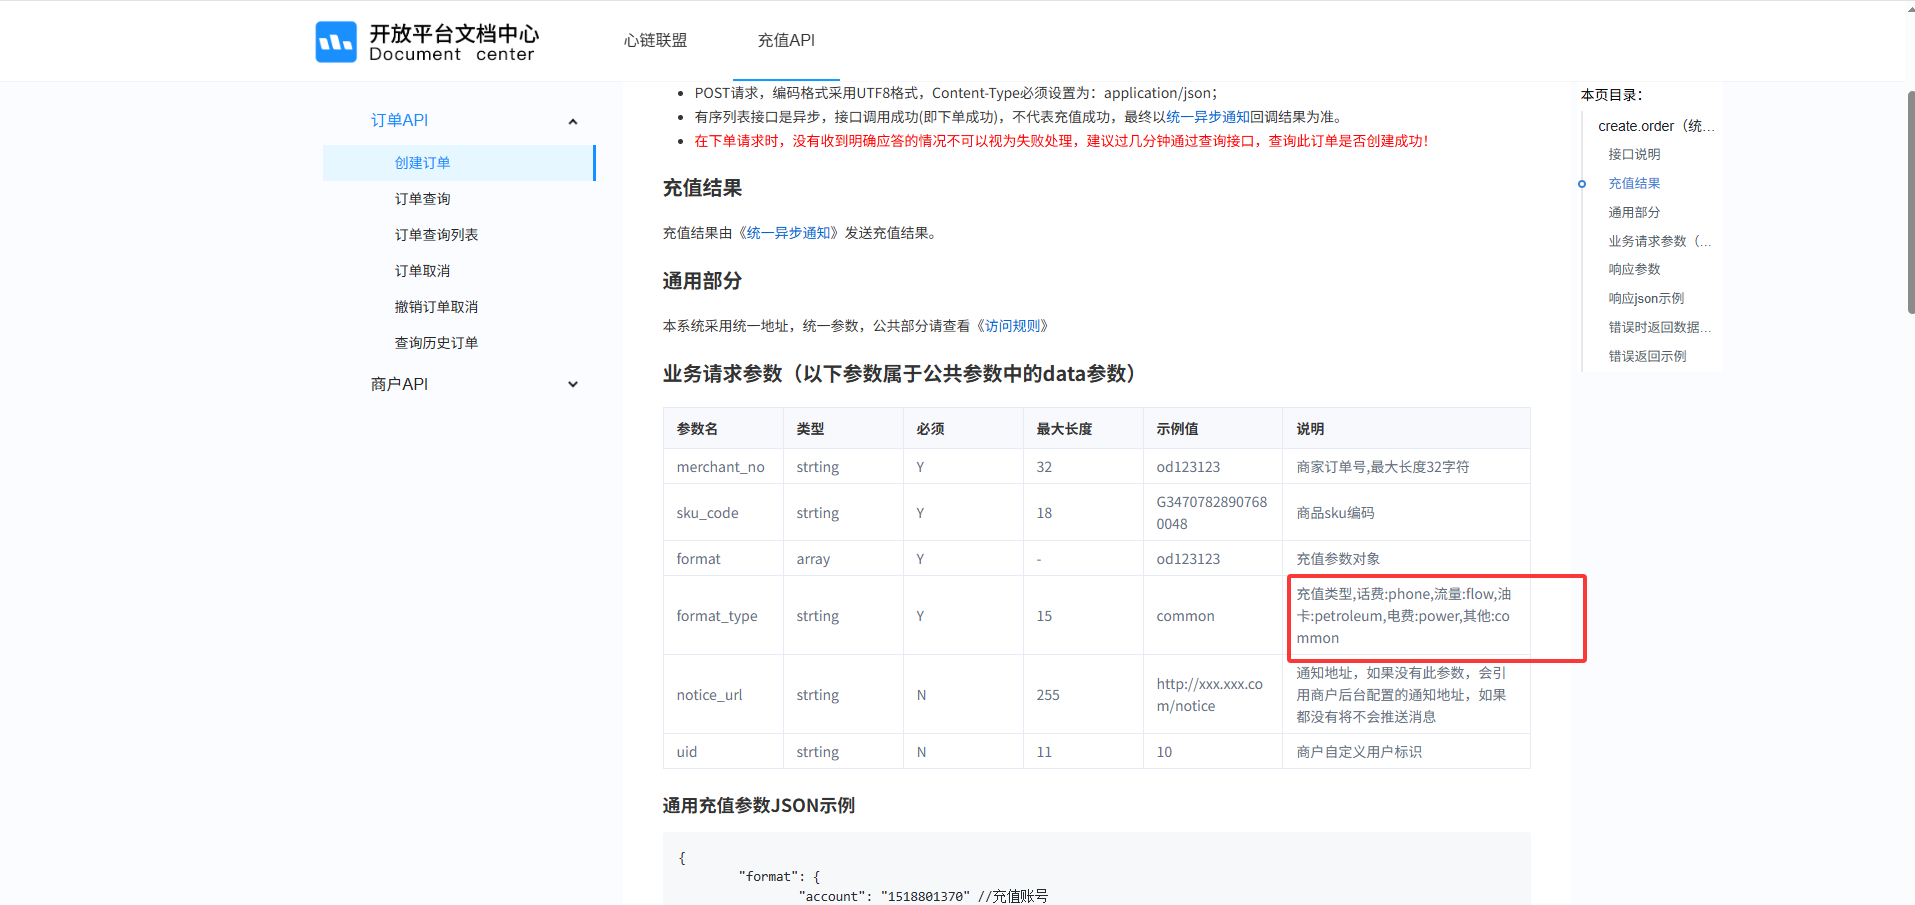Screen dimensions: 1915x905
Task: Click 错误返回示例 in the page outline
Action: [x=1647, y=356]
